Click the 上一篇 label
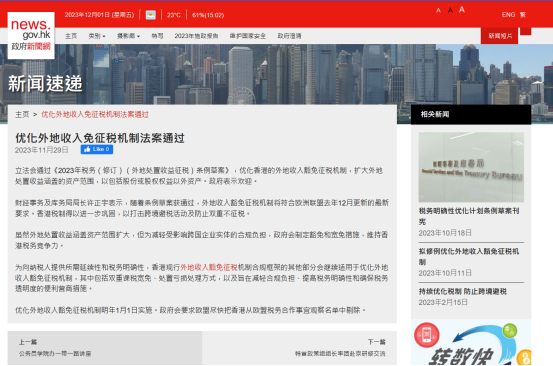The height and width of the screenshot is (366, 553). pyautogui.click(x=28, y=342)
